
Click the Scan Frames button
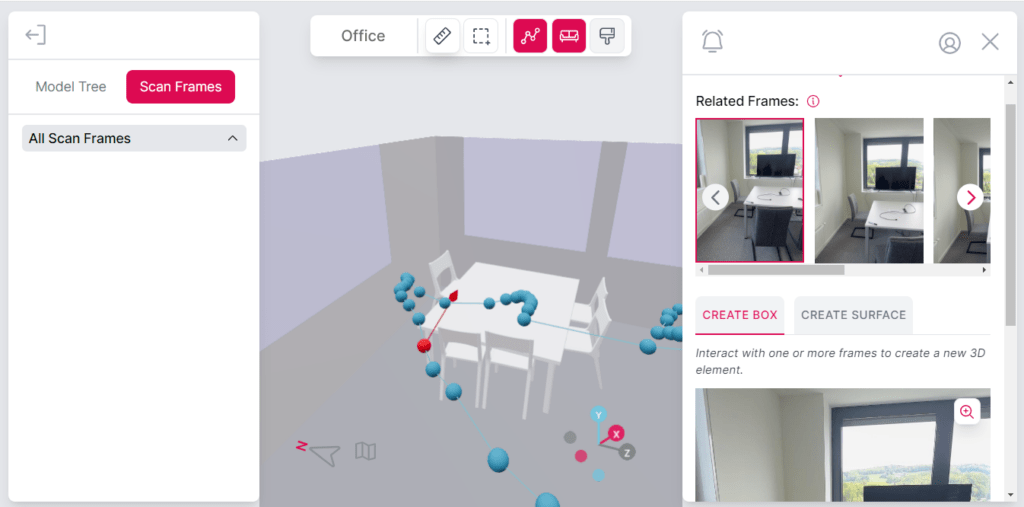(x=180, y=87)
